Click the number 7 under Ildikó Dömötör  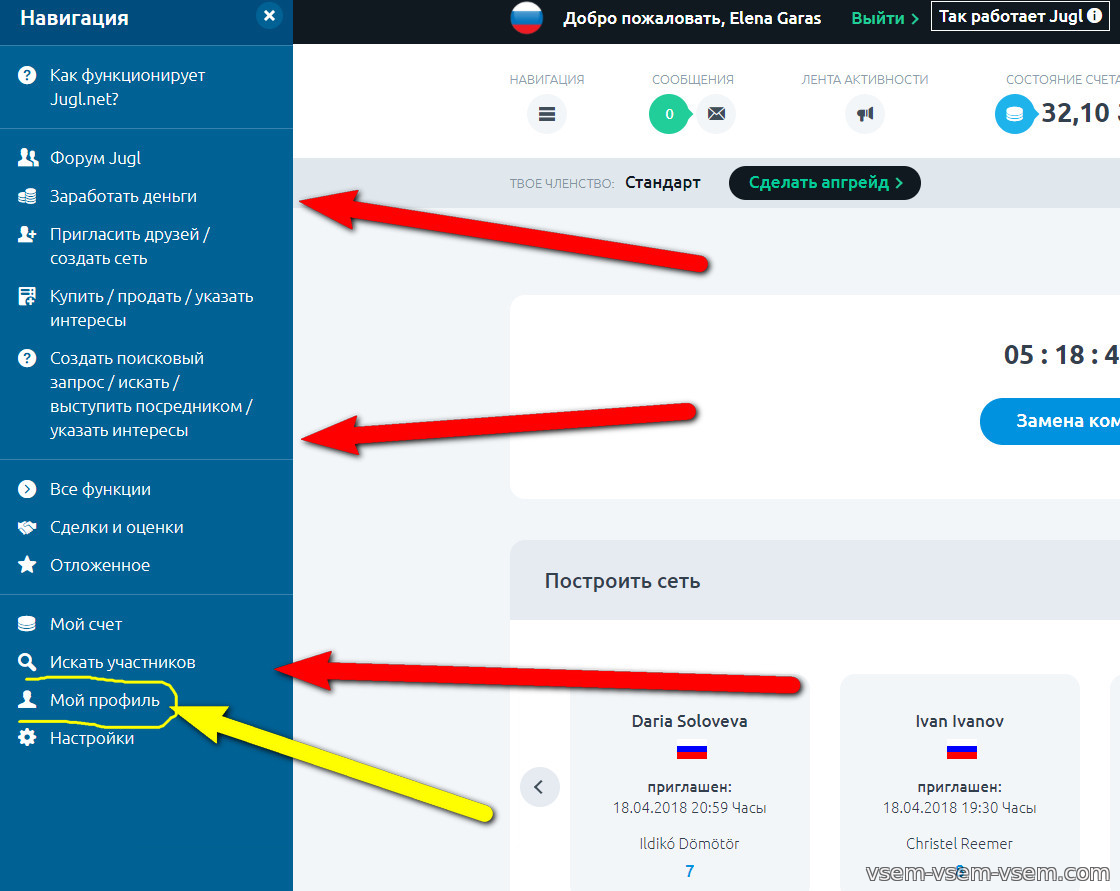[x=689, y=871]
